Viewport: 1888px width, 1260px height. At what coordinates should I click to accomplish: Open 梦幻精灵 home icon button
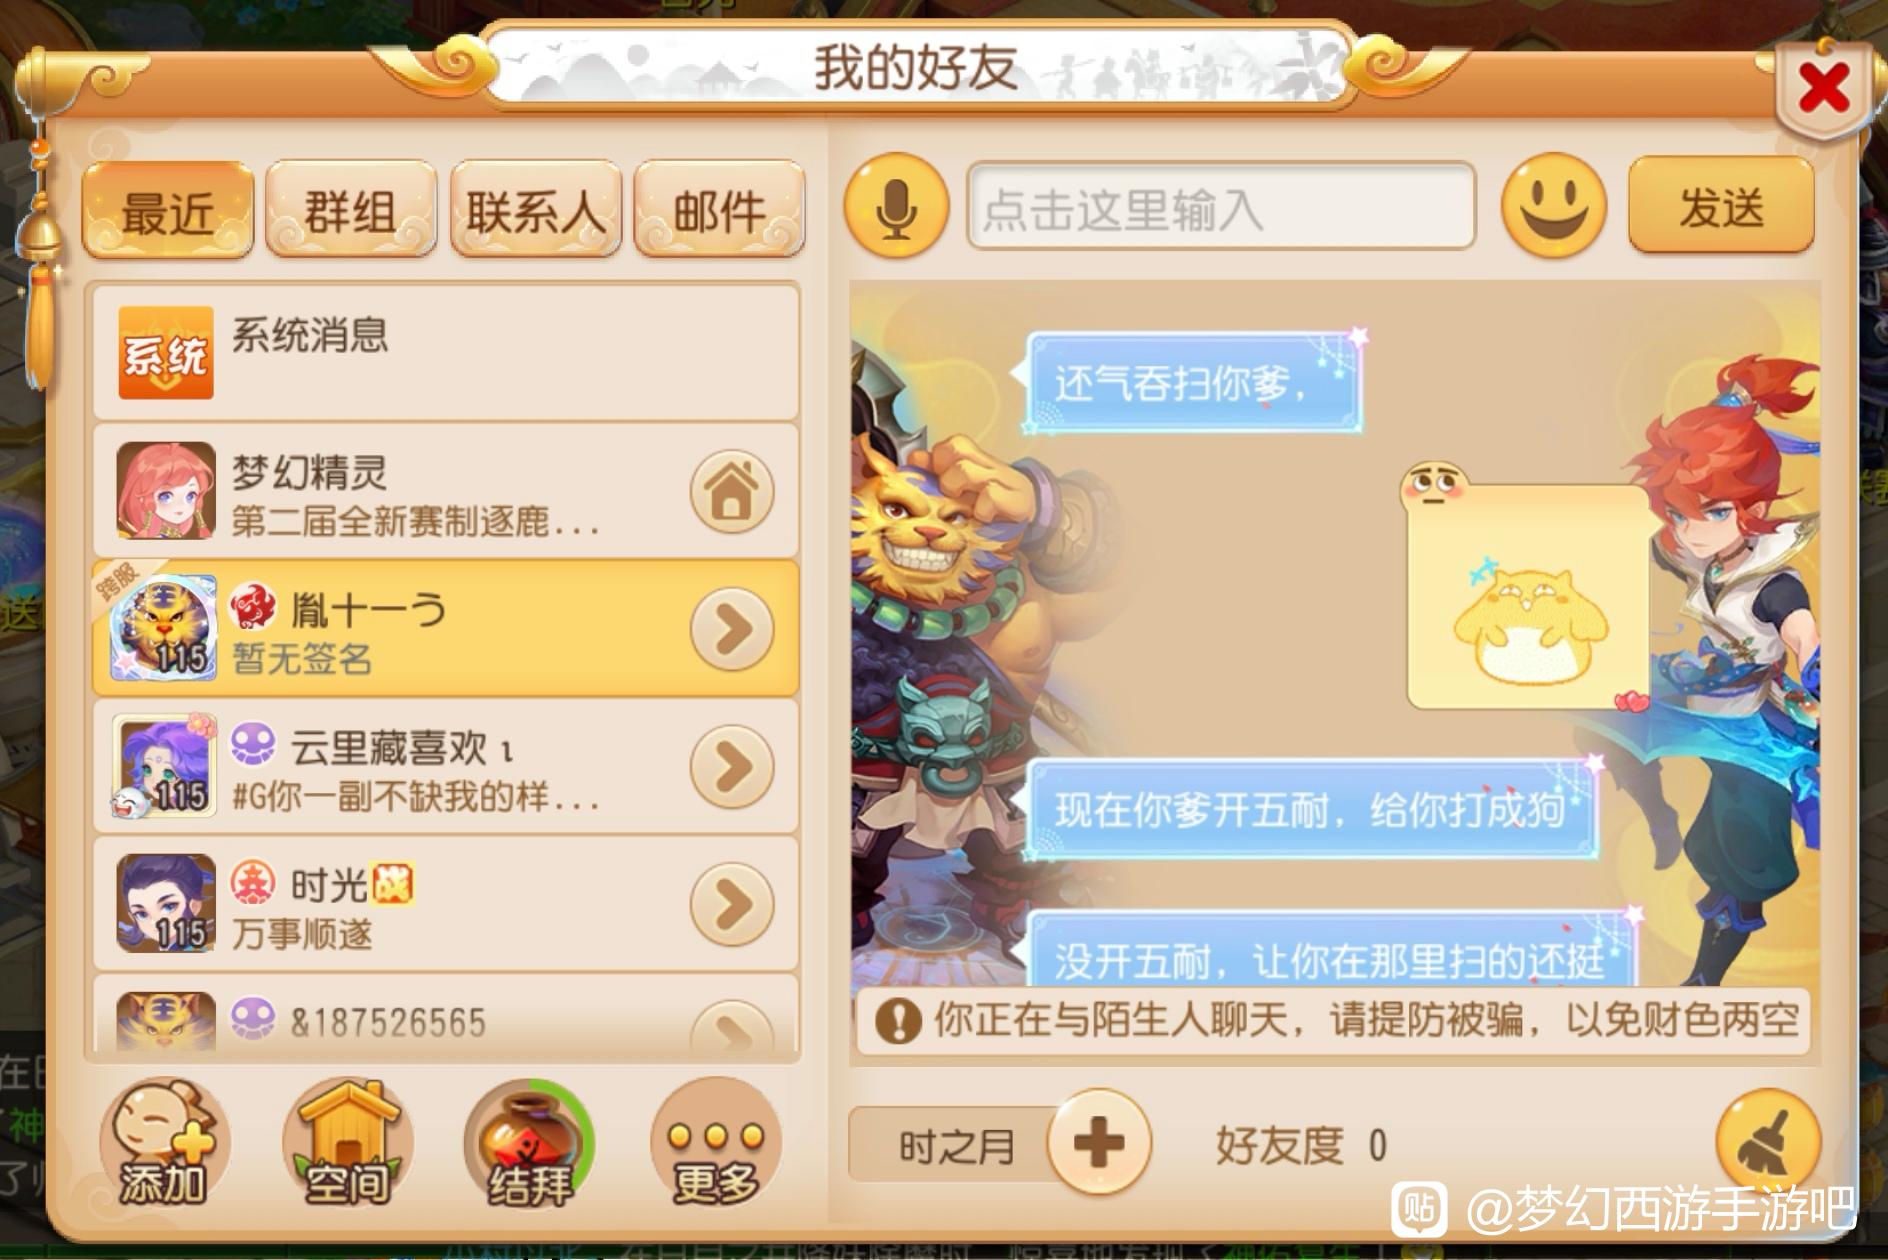pyautogui.click(x=732, y=492)
